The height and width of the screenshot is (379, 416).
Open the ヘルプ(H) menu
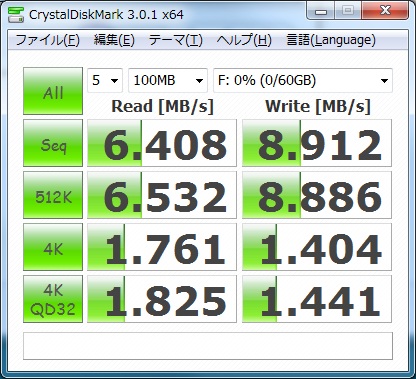(x=244, y=40)
